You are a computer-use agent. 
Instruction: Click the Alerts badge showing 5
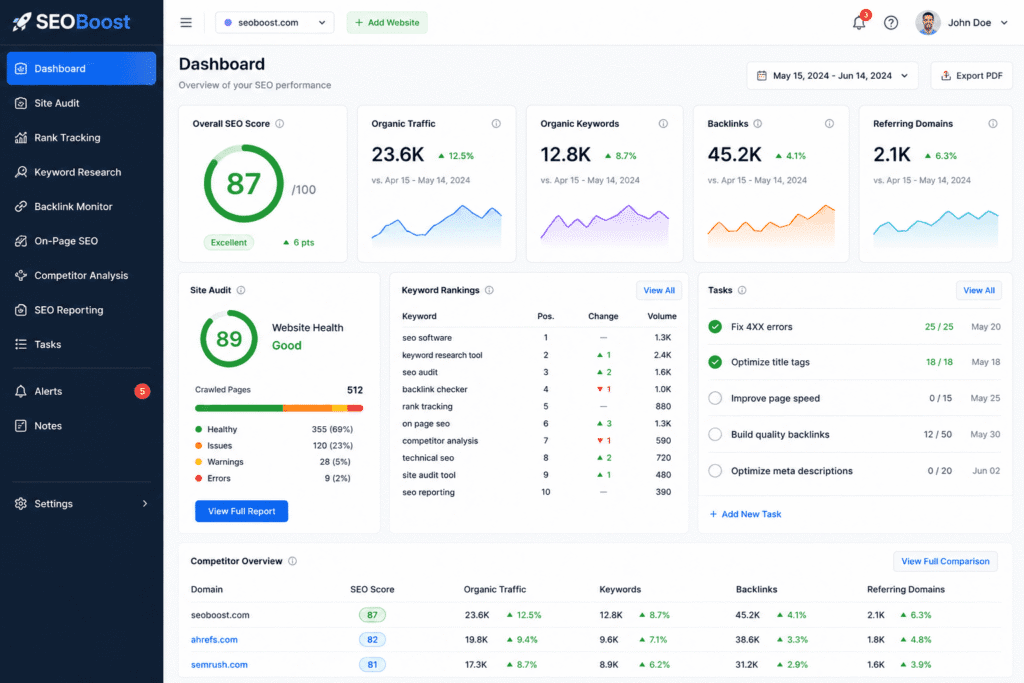click(x=142, y=391)
